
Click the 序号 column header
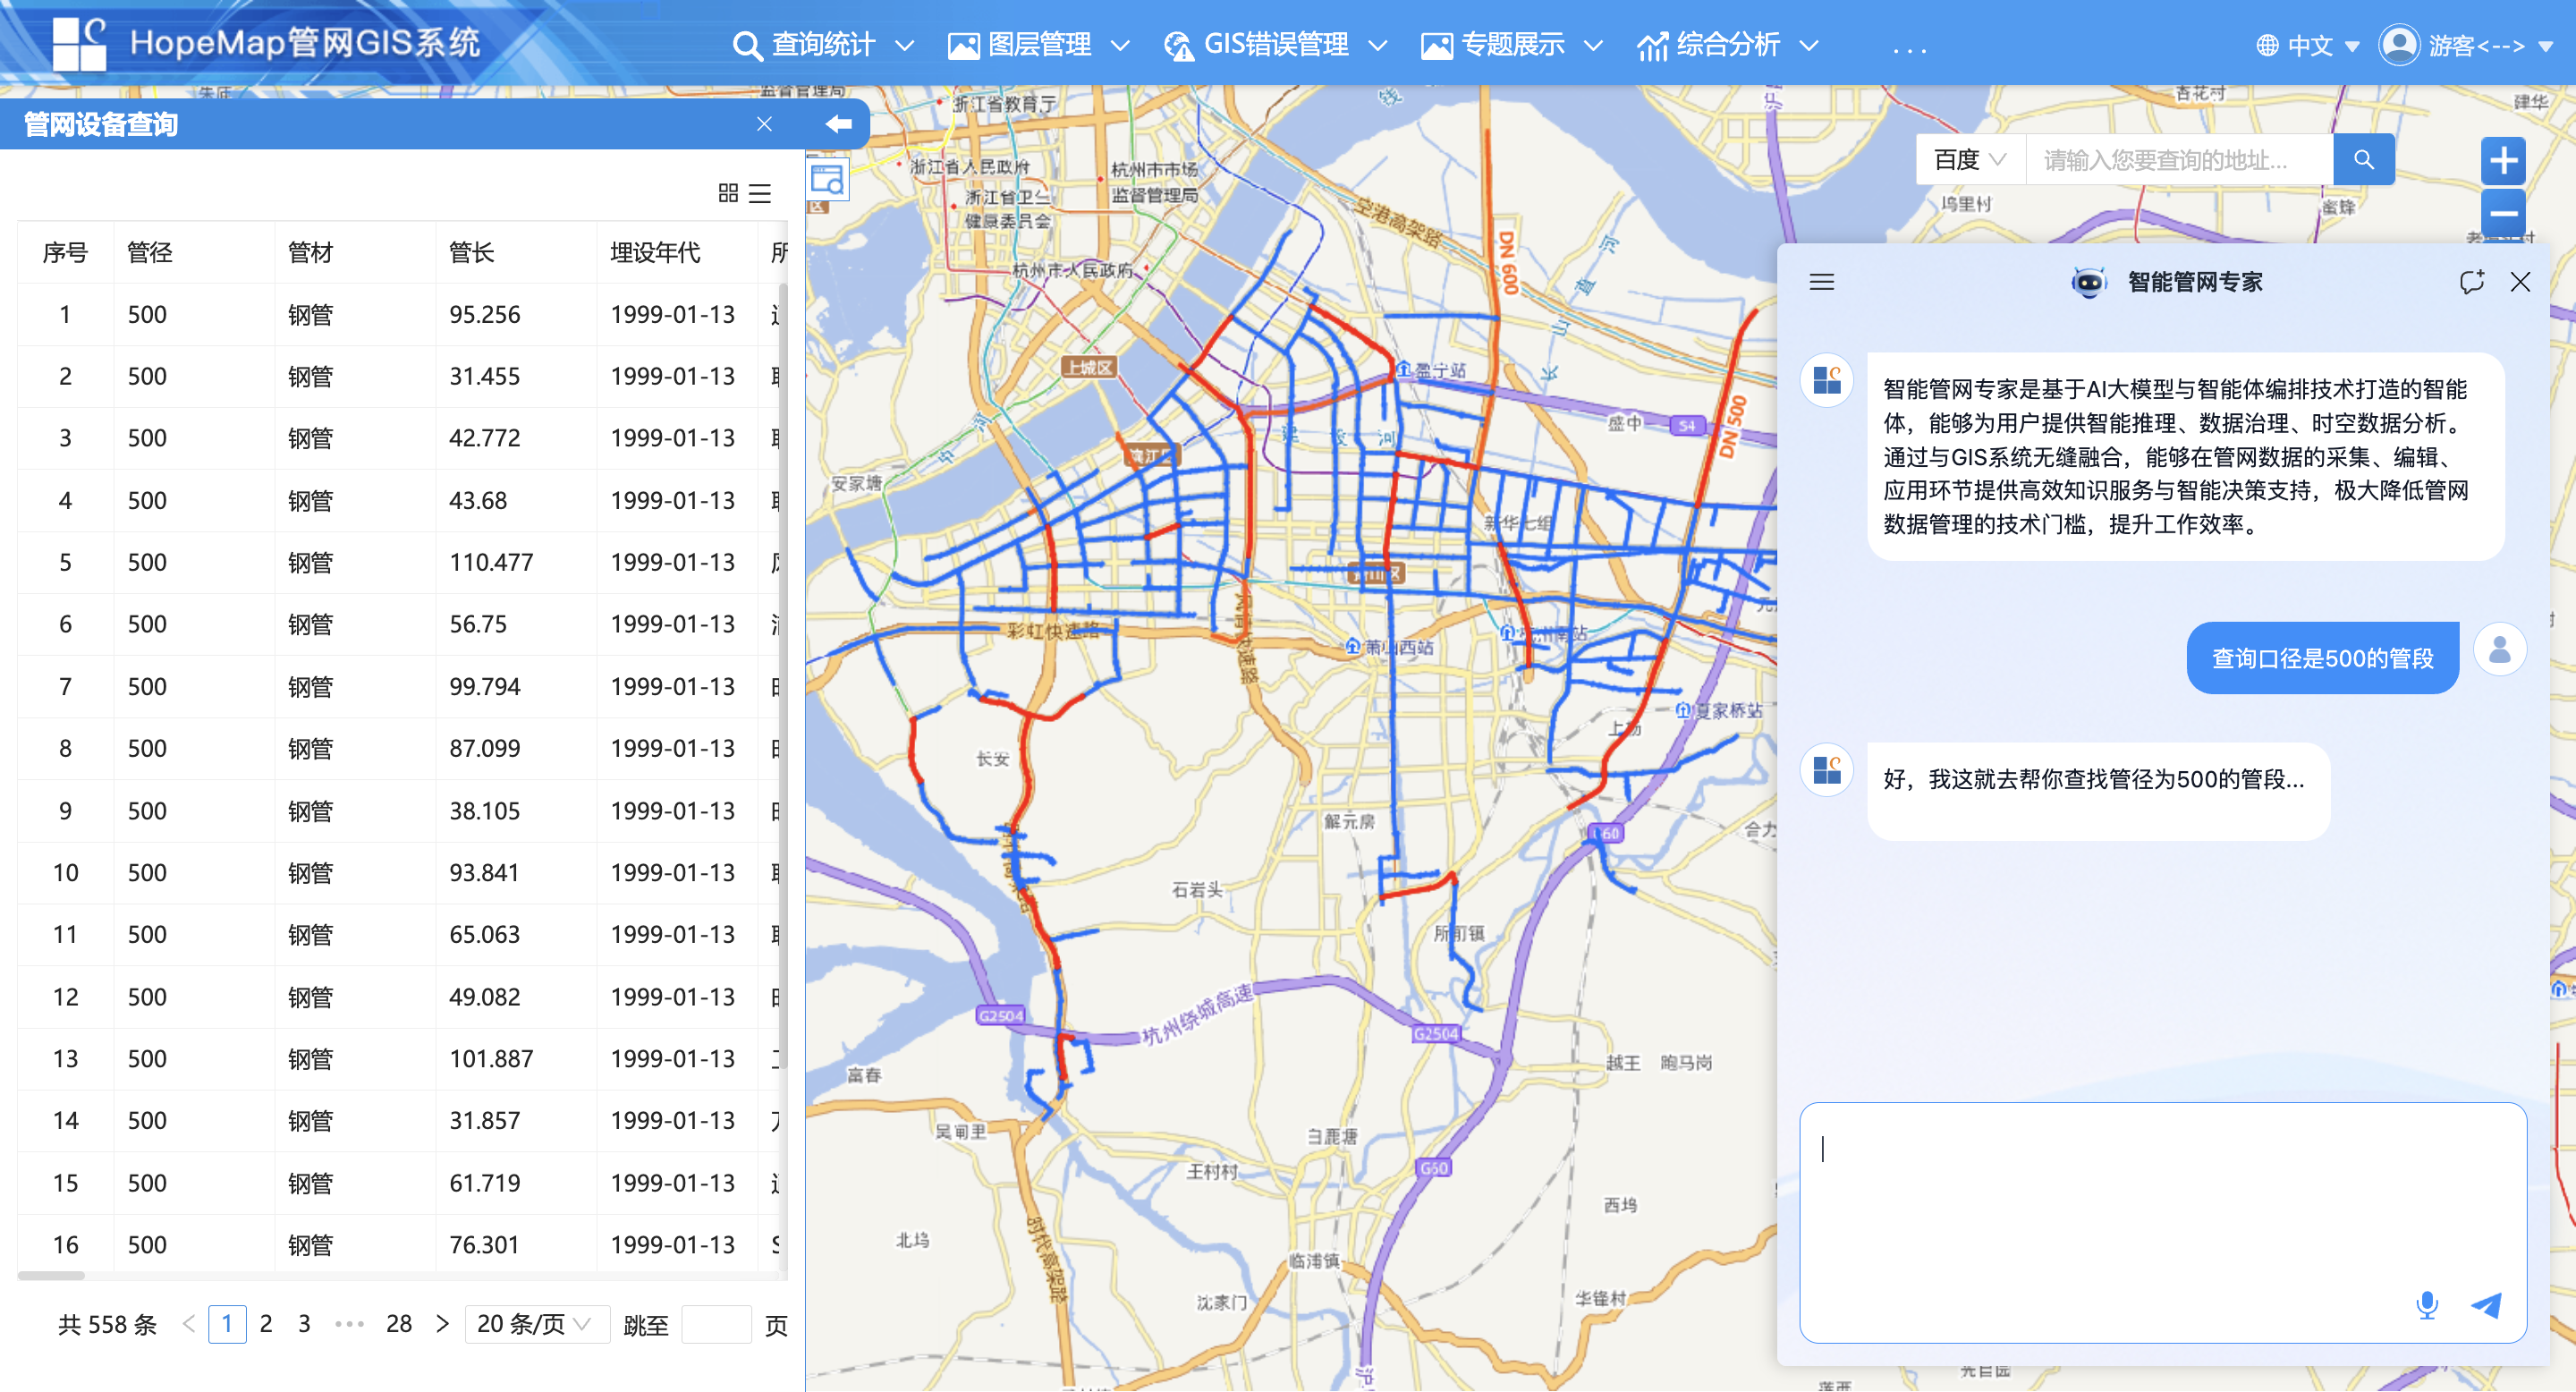(65, 252)
